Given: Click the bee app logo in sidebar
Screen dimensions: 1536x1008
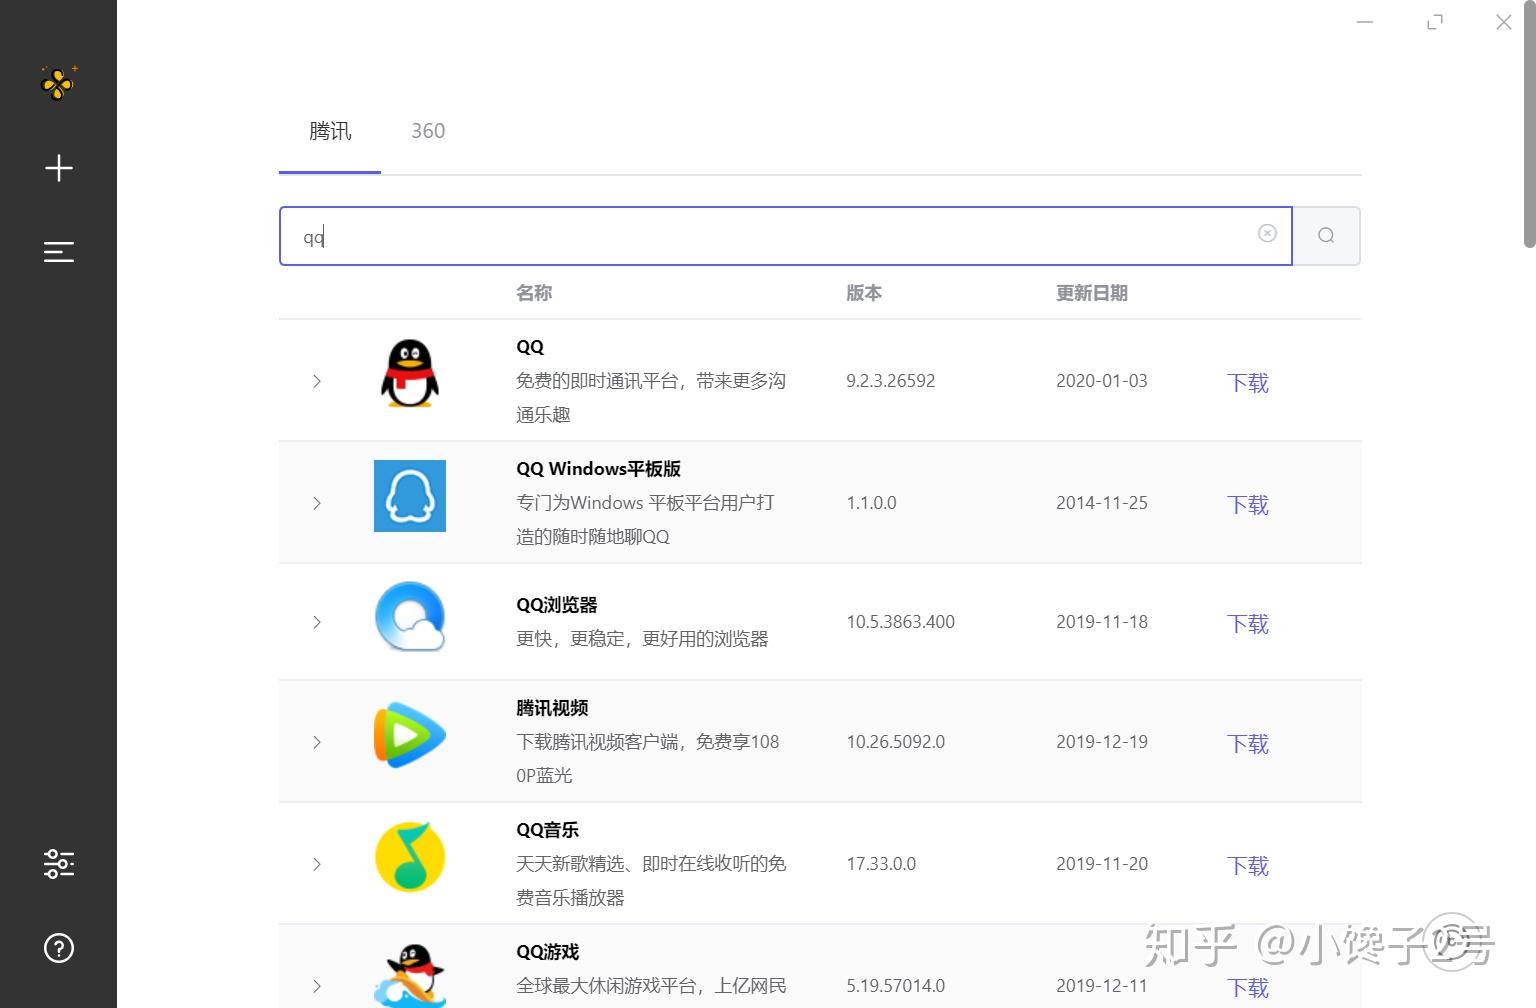Looking at the screenshot, I should pos(59,82).
